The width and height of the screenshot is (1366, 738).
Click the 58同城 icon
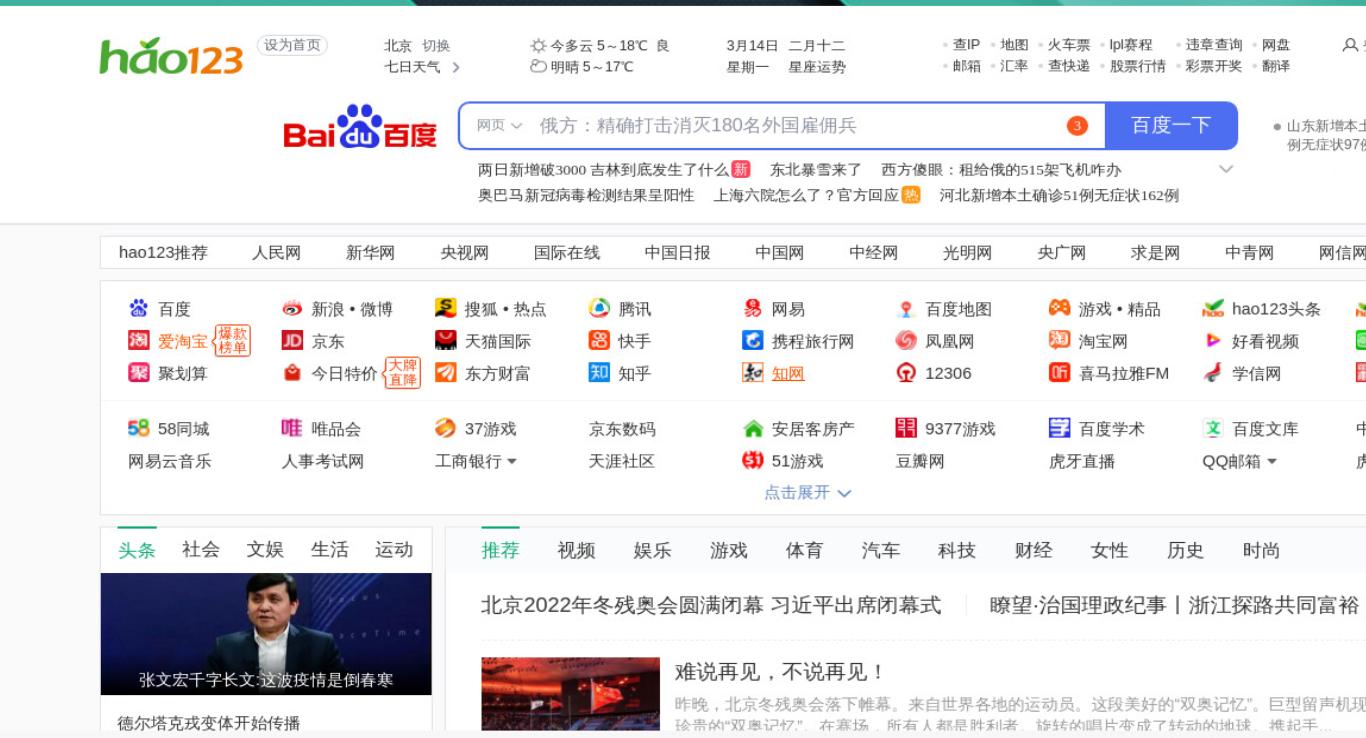tap(138, 428)
